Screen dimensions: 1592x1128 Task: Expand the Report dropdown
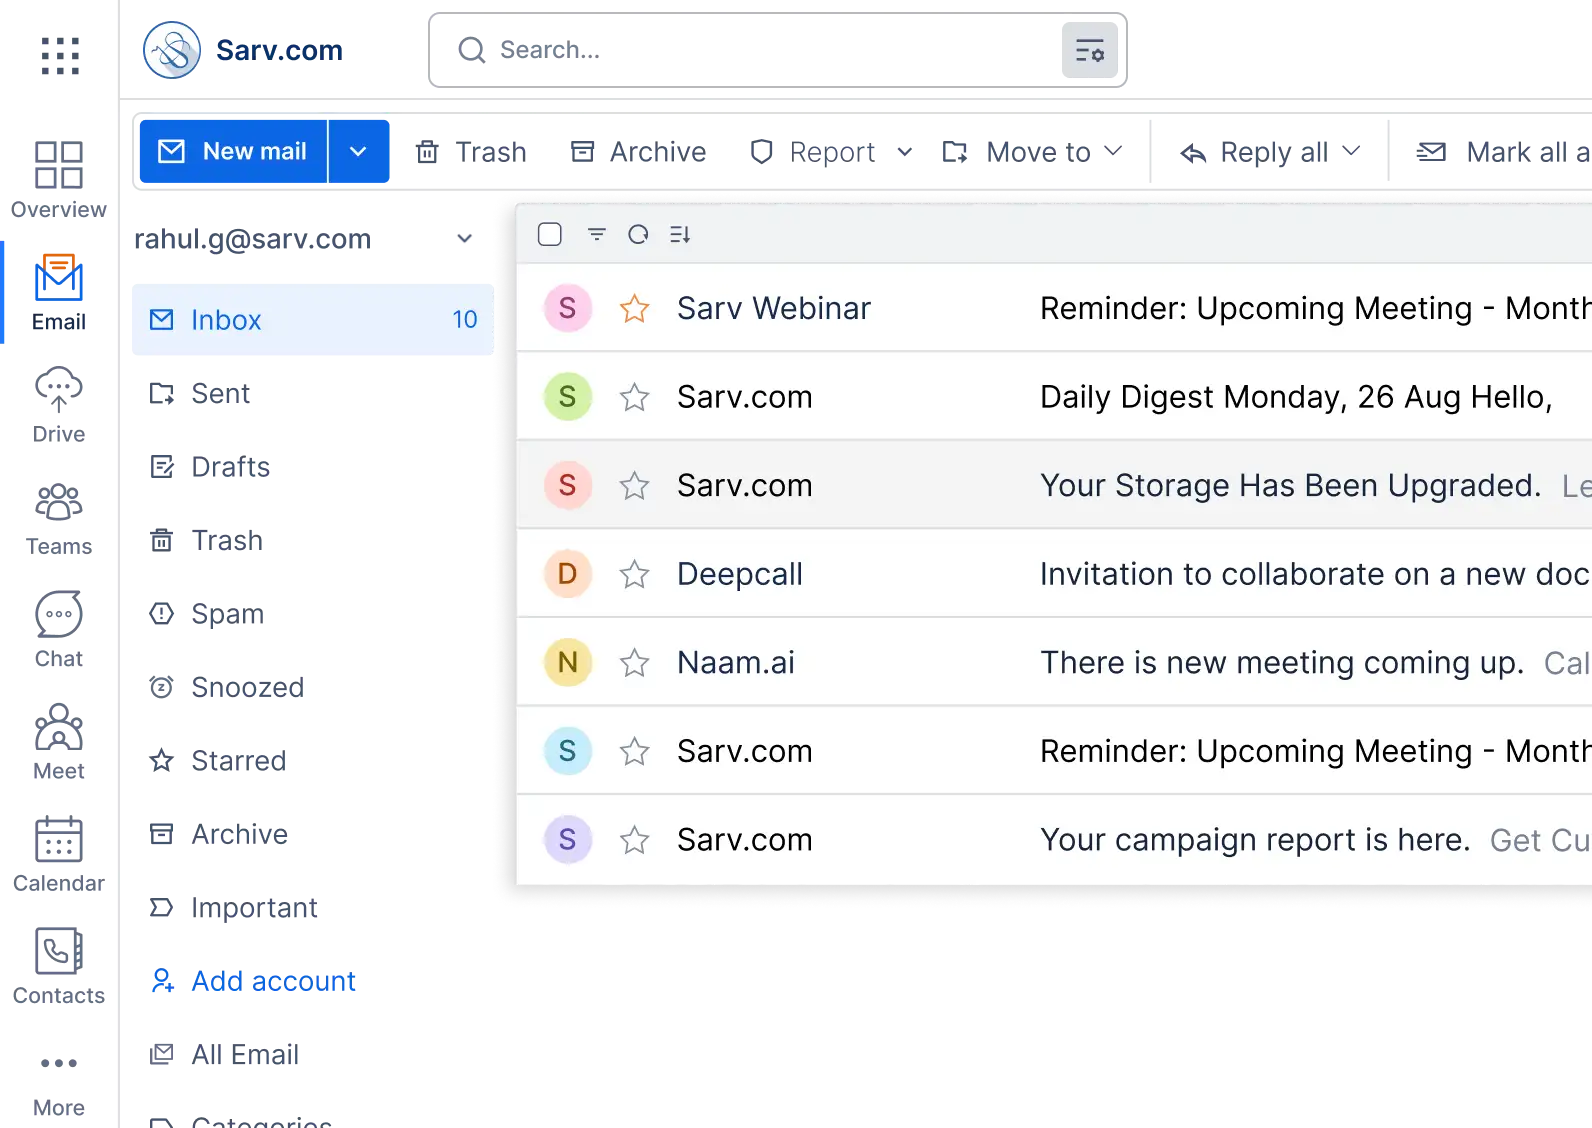click(x=904, y=152)
